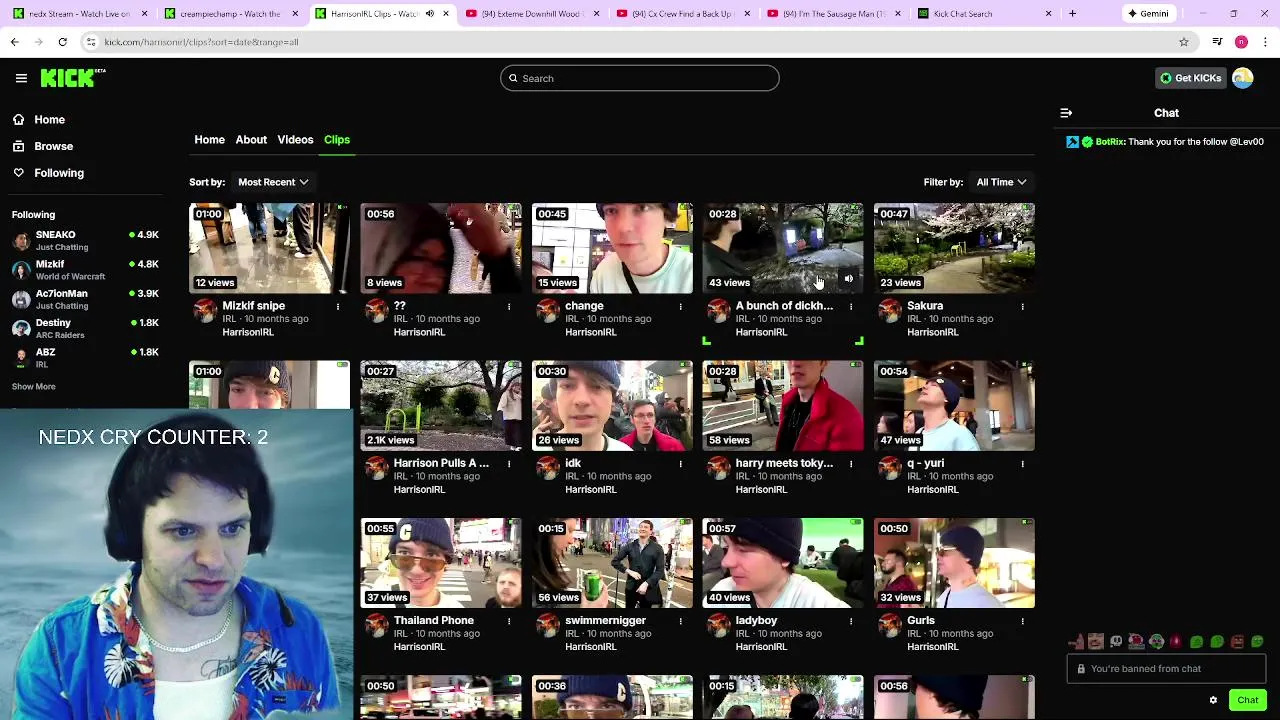Click the swimmernigger clip title
Viewport: 1280px width, 720px height.
pos(605,621)
